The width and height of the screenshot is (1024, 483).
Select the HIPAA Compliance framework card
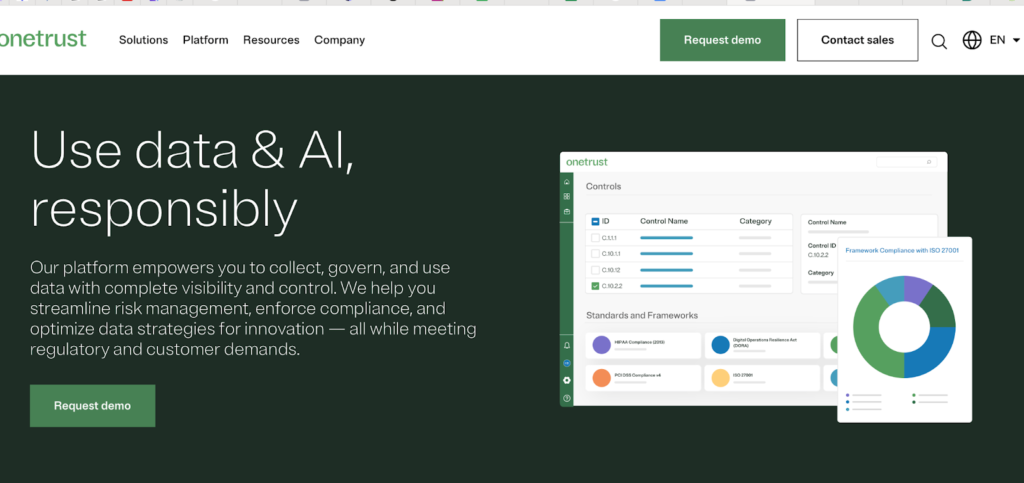[643, 345]
